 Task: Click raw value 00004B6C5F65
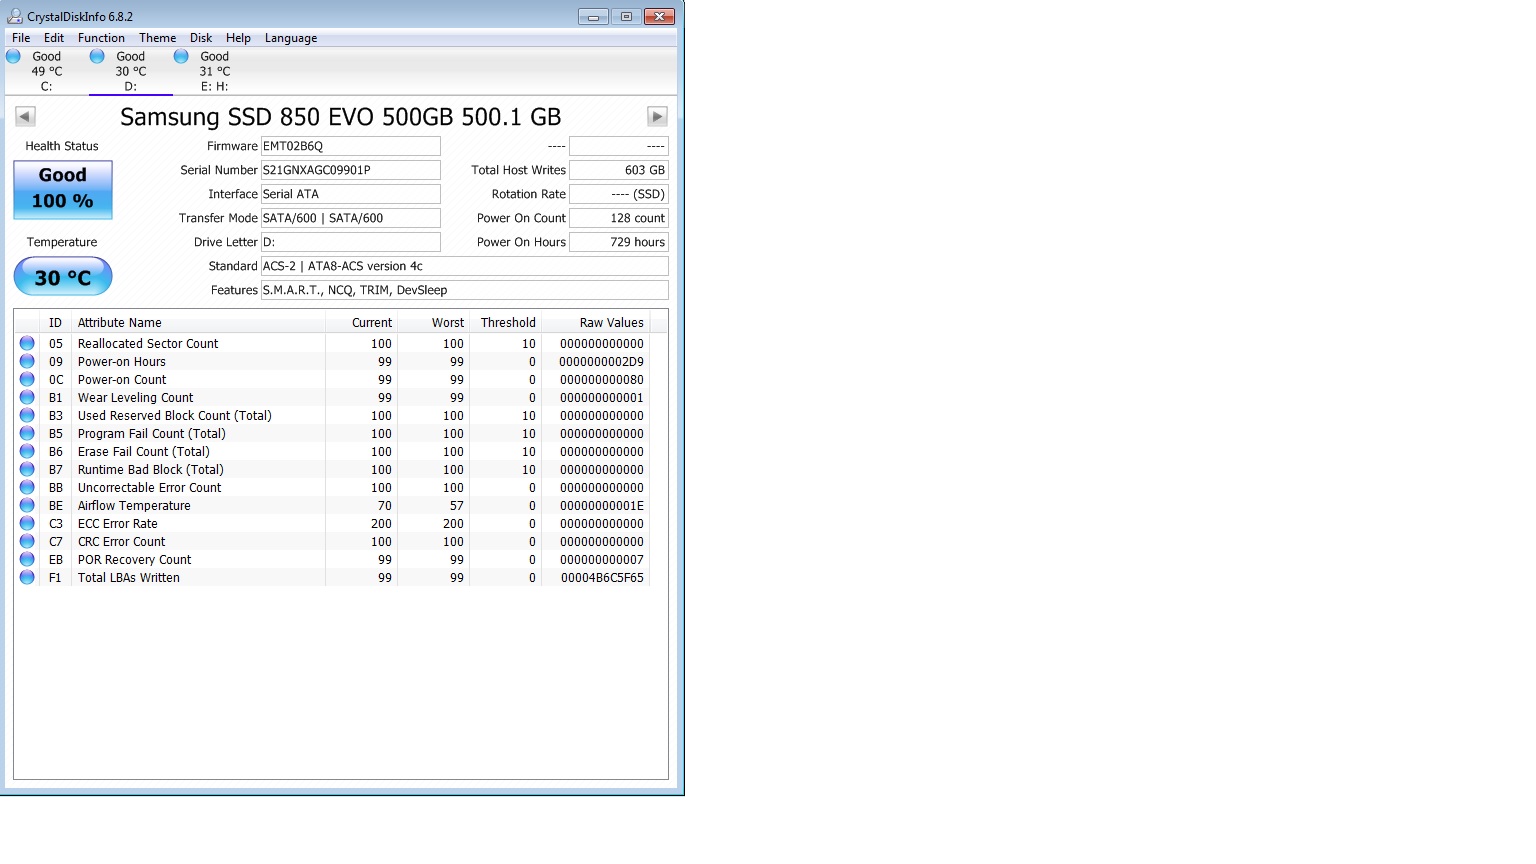[602, 578]
